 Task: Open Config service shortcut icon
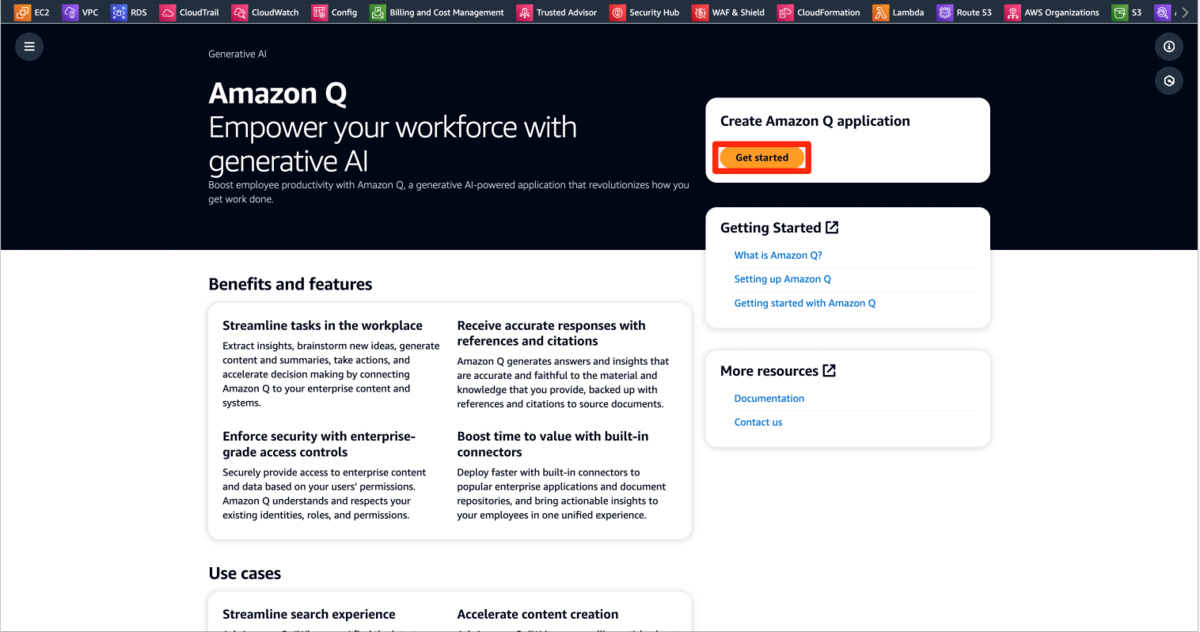319,13
